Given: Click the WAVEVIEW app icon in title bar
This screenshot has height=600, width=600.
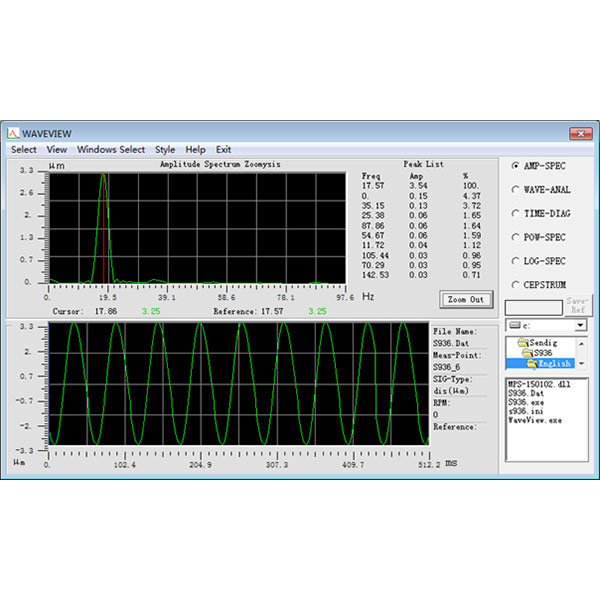Looking at the screenshot, I should (14, 133).
